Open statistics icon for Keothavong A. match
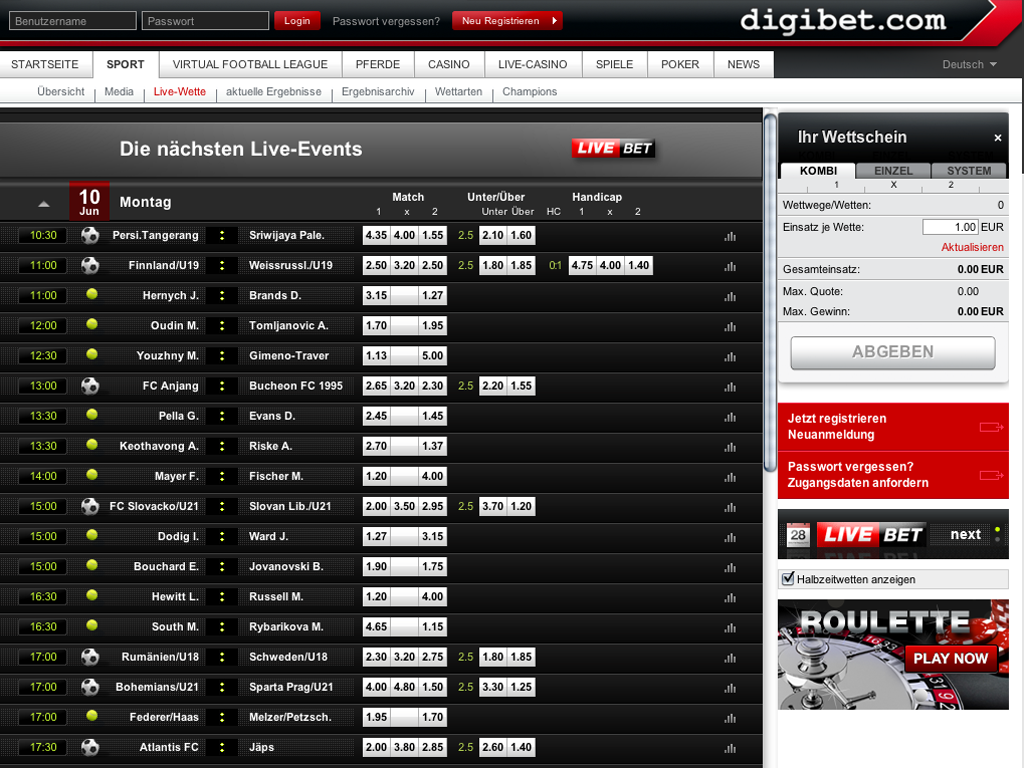 point(730,447)
